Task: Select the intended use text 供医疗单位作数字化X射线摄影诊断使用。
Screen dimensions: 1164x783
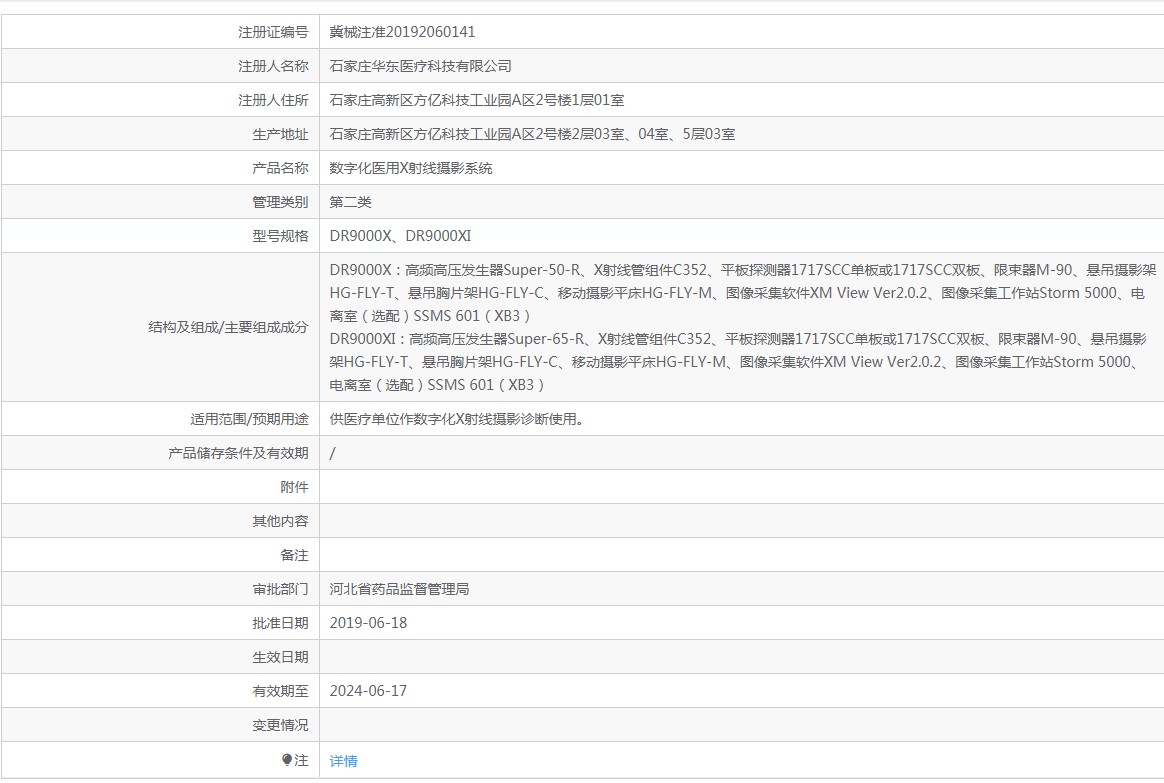Action: point(457,419)
